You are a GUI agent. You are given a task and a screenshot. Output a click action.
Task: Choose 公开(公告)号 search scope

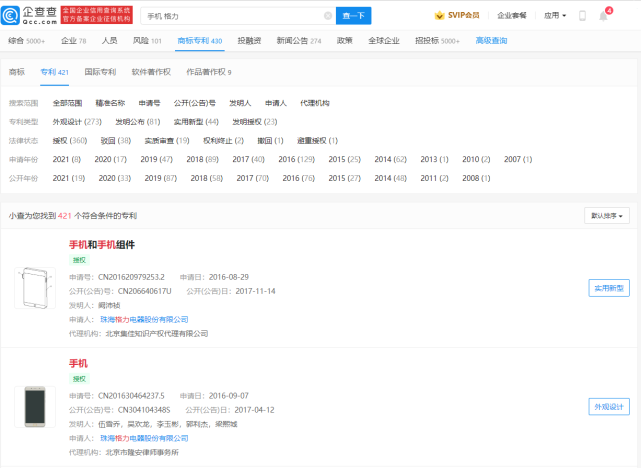click(195, 103)
